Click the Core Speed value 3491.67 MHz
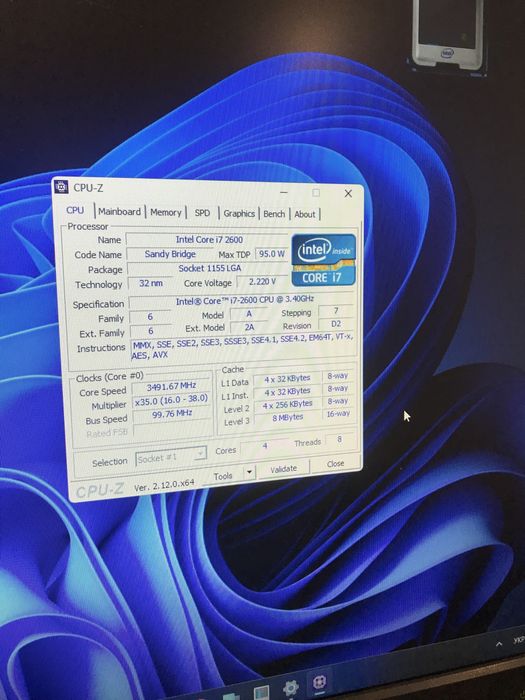 point(172,386)
